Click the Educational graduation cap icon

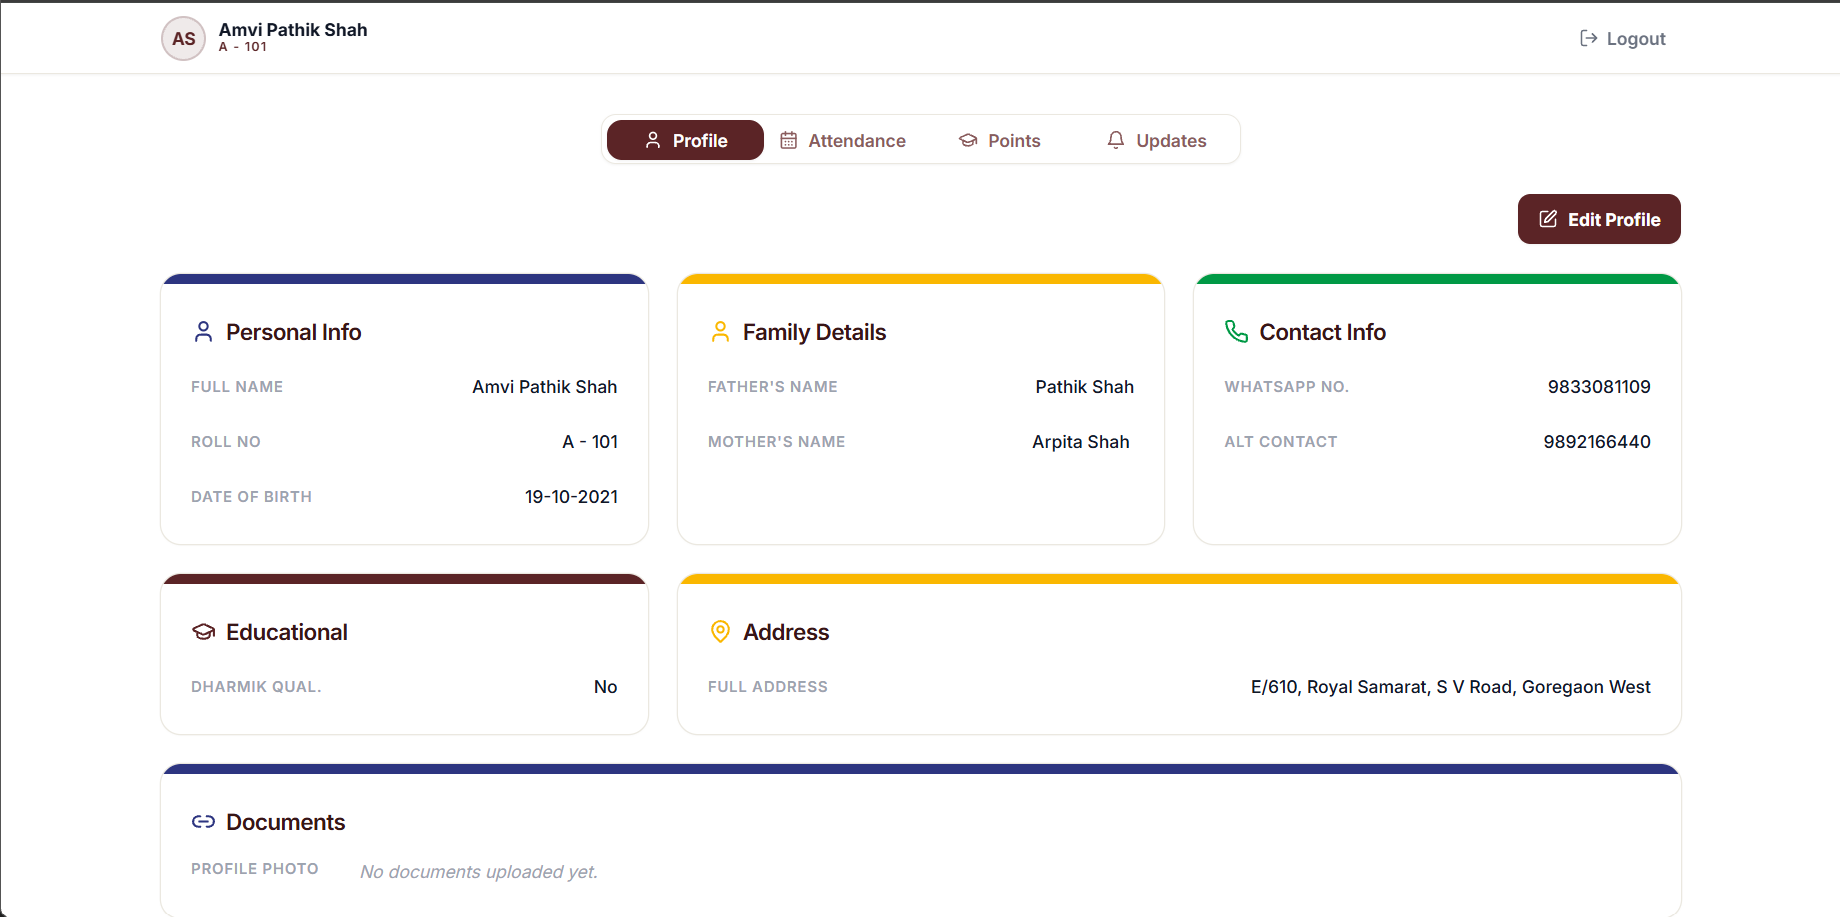[x=204, y=632]
